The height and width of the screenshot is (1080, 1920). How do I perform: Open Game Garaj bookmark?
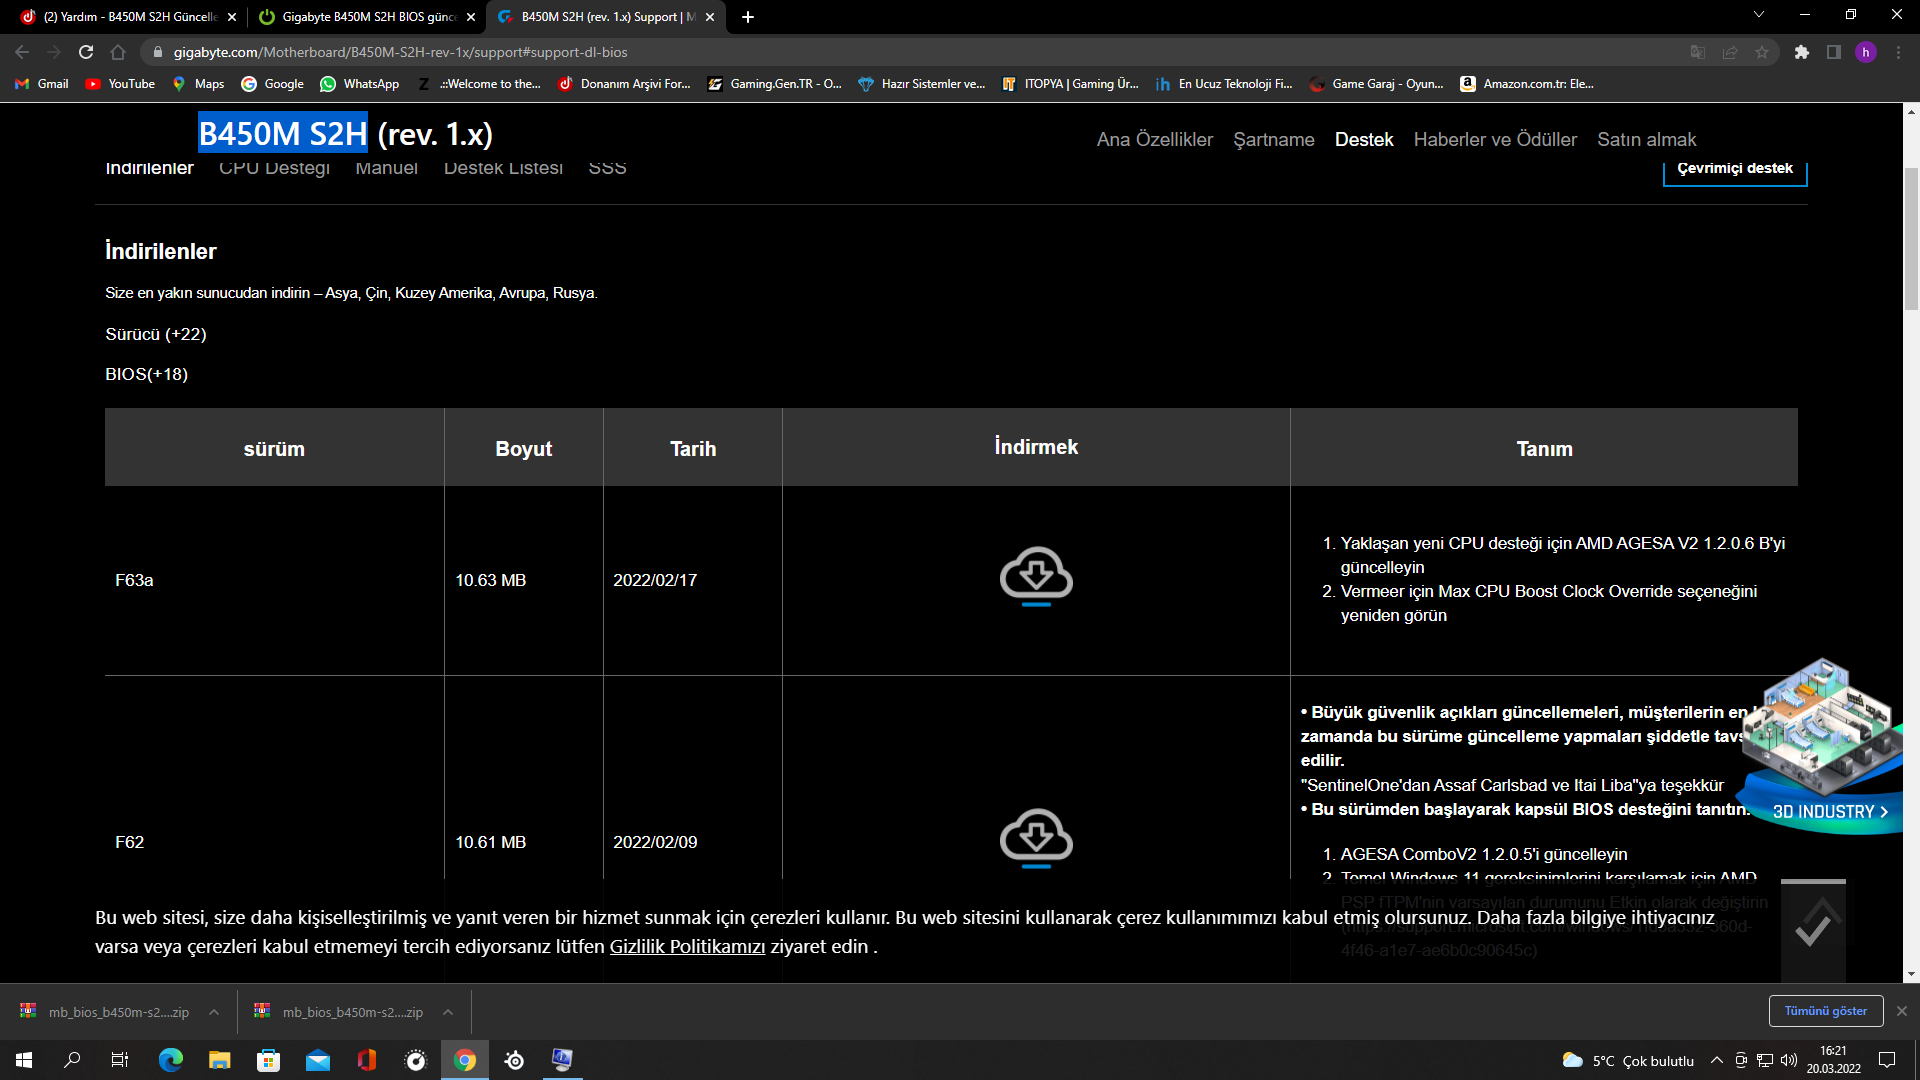point(1377,84)
